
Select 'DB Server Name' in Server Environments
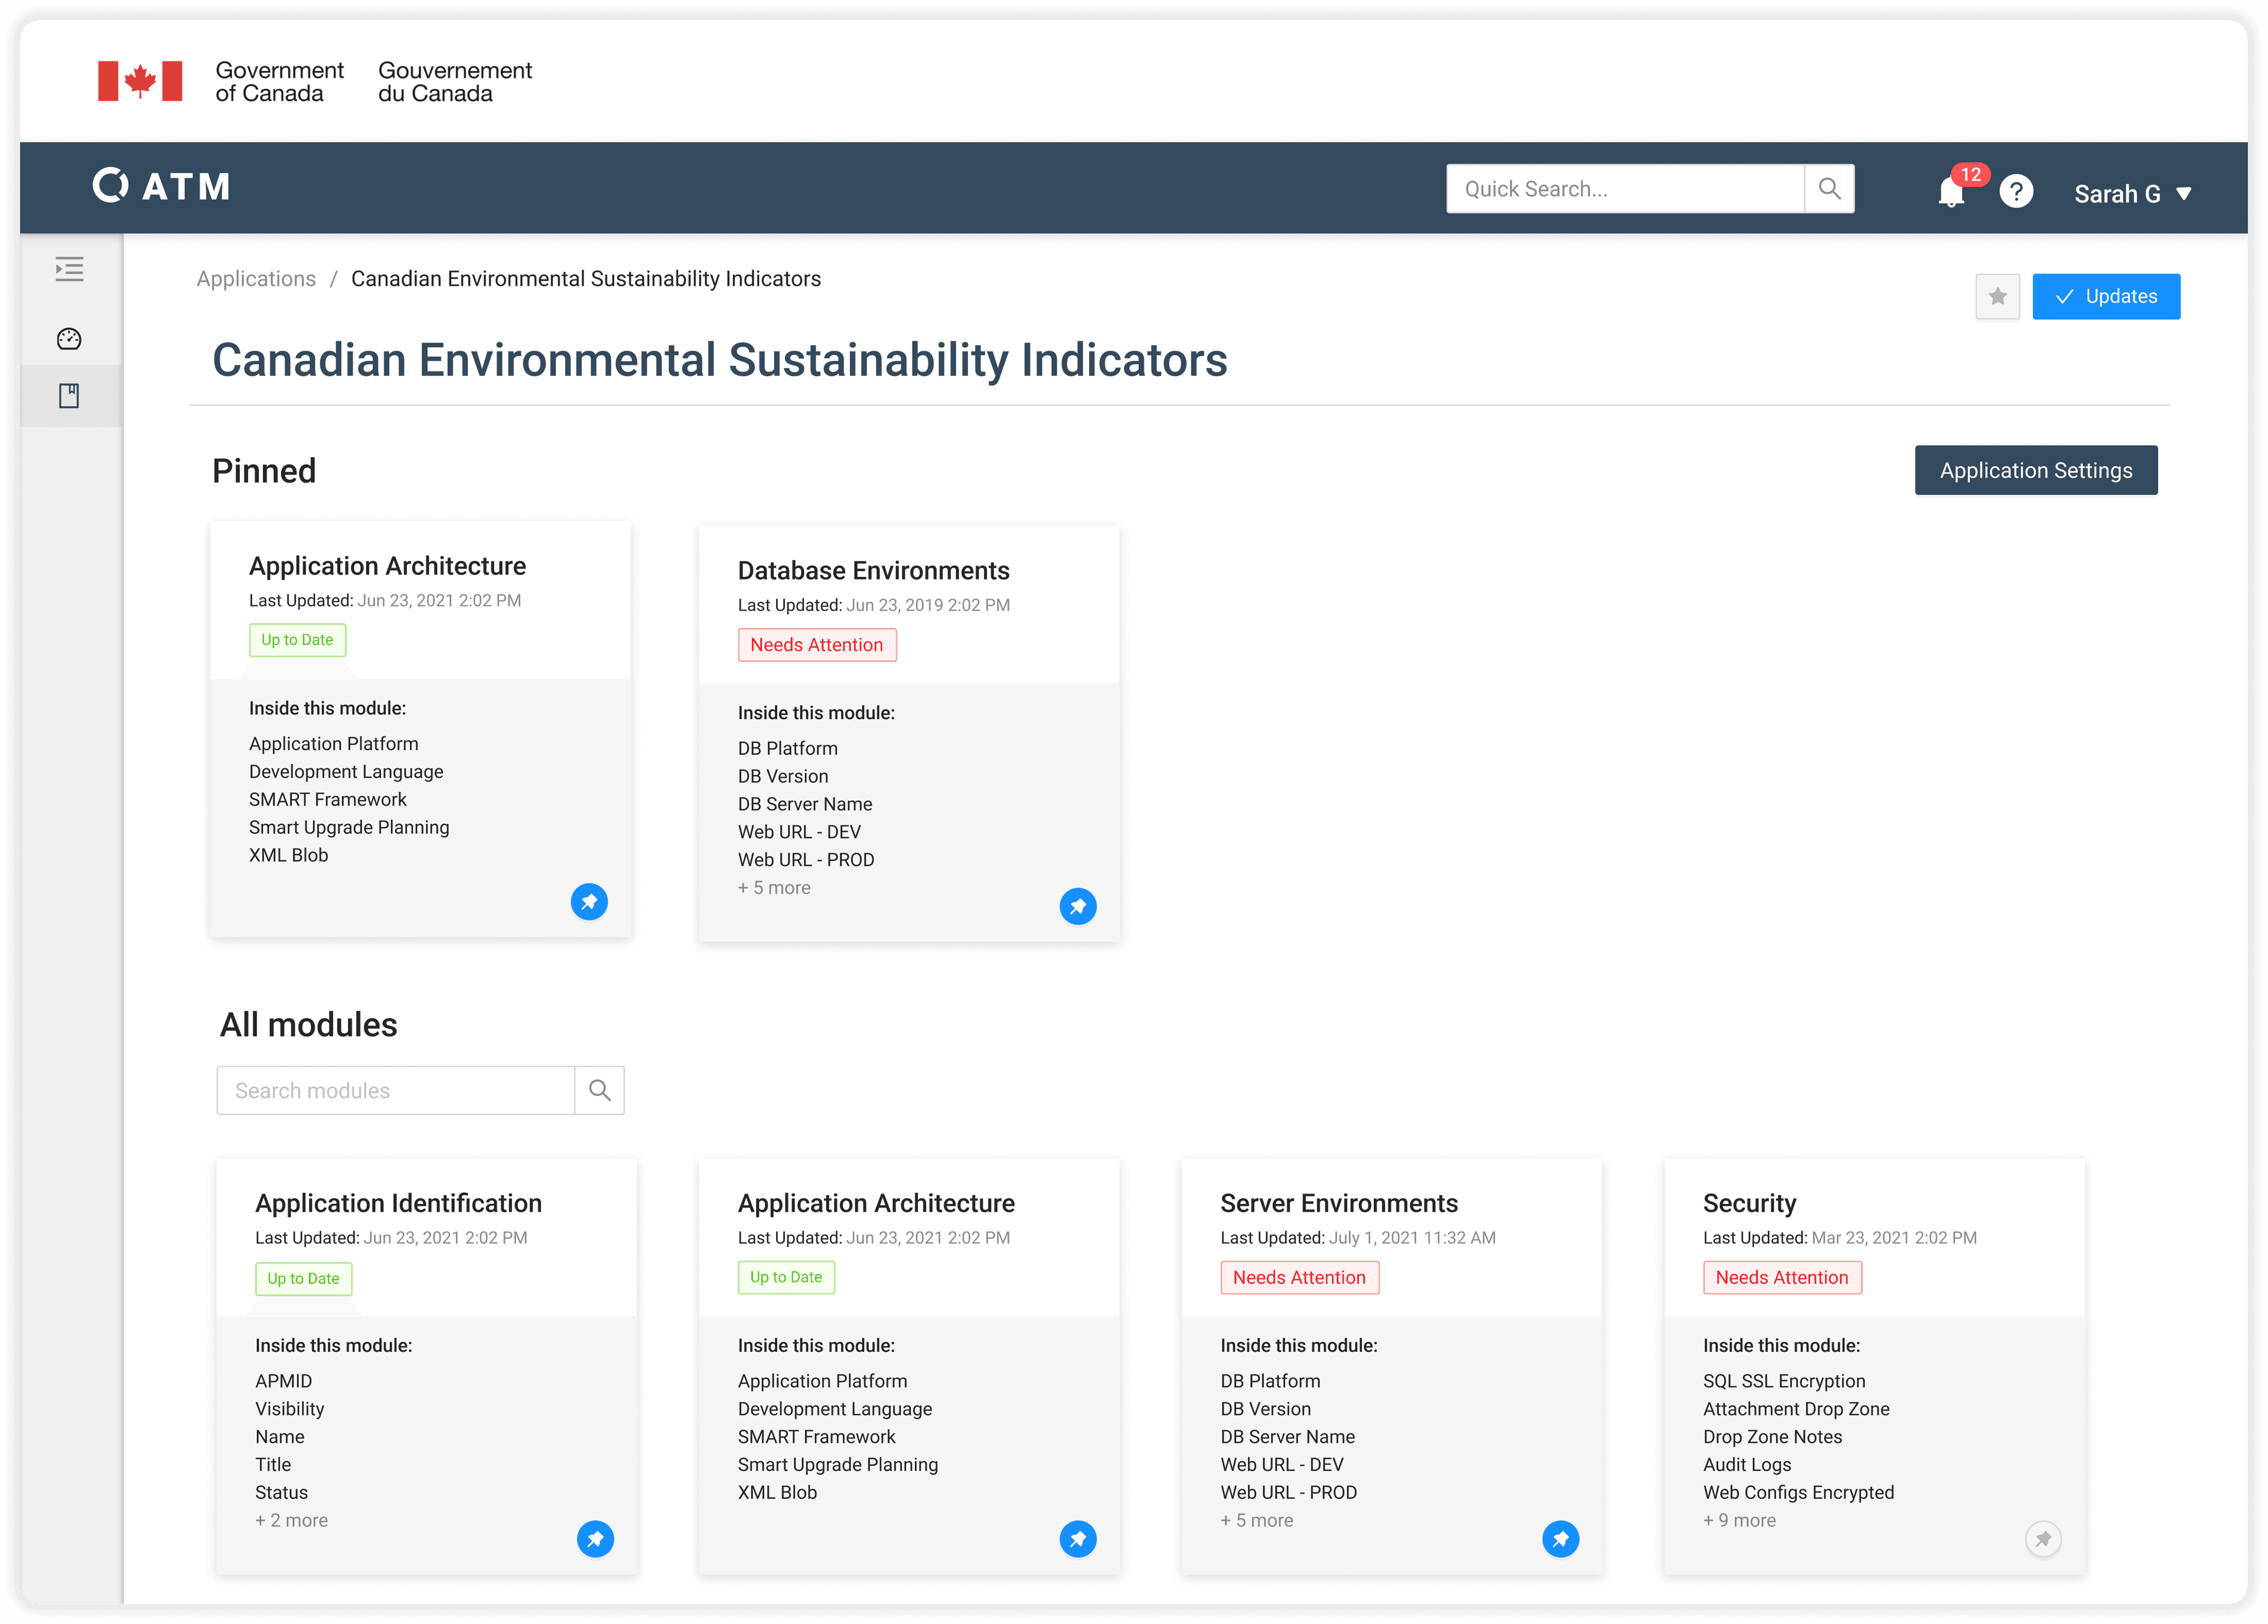pyautogui.click(x=1287, y=1437)
